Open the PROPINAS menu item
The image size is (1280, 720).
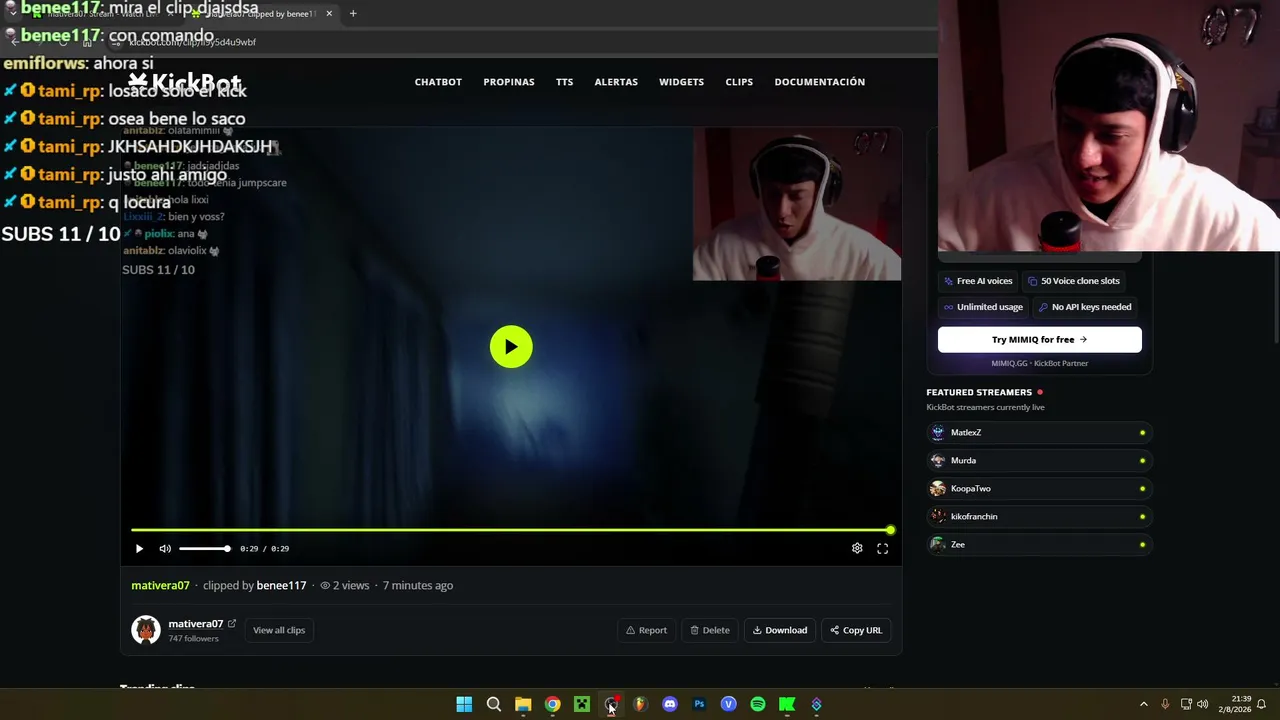point(509,82)
